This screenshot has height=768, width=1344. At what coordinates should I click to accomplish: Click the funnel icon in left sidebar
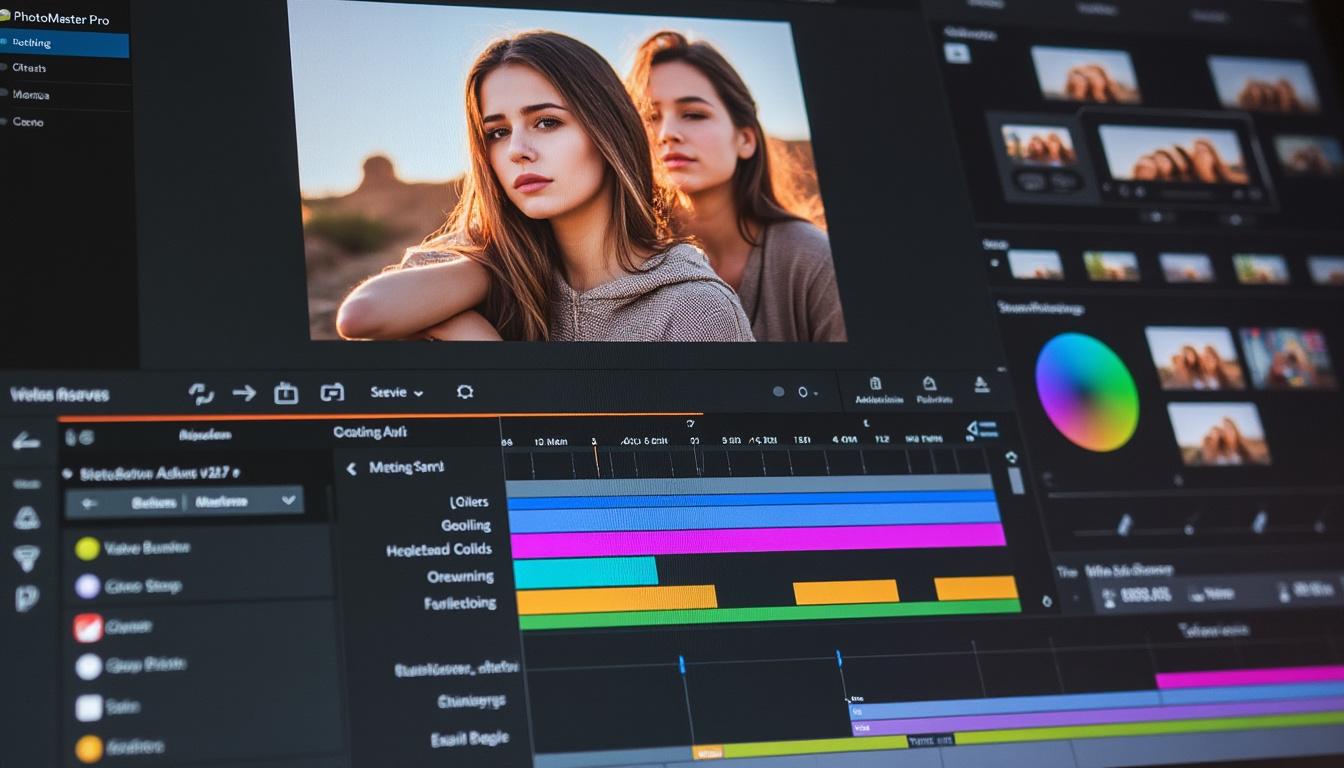tap(26, 558)
